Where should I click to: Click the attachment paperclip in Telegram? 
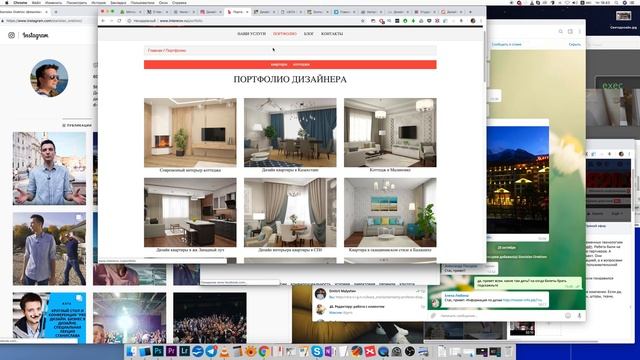(433, 316)
